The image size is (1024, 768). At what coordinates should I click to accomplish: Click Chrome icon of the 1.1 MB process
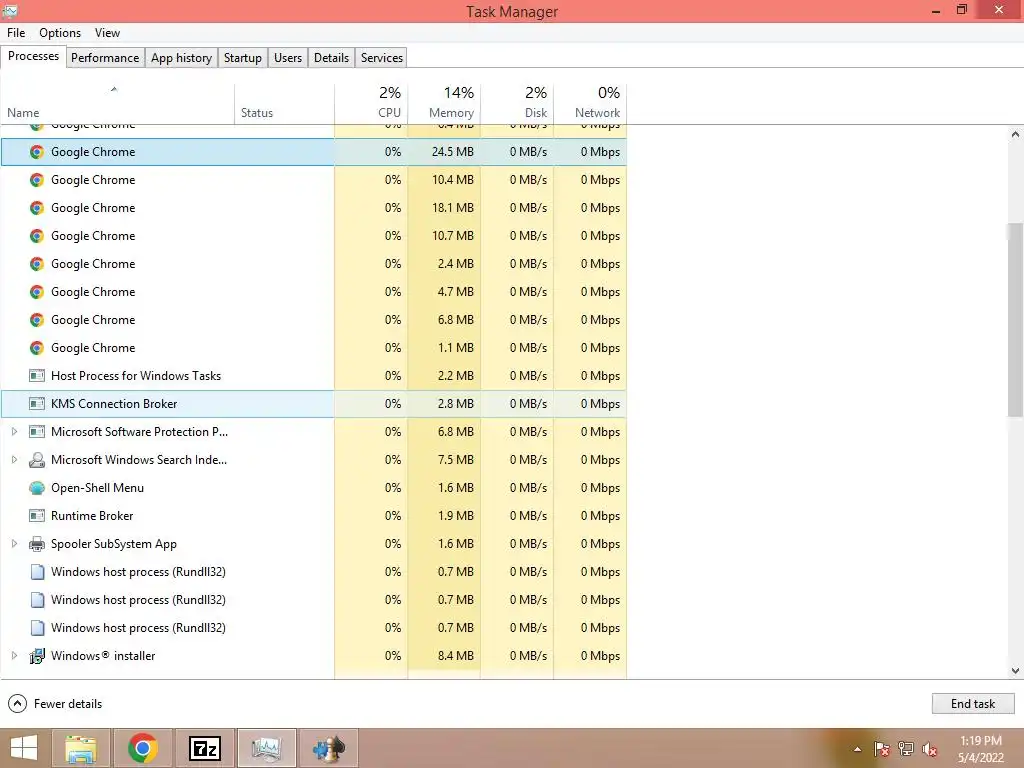[x=37, y=348]
